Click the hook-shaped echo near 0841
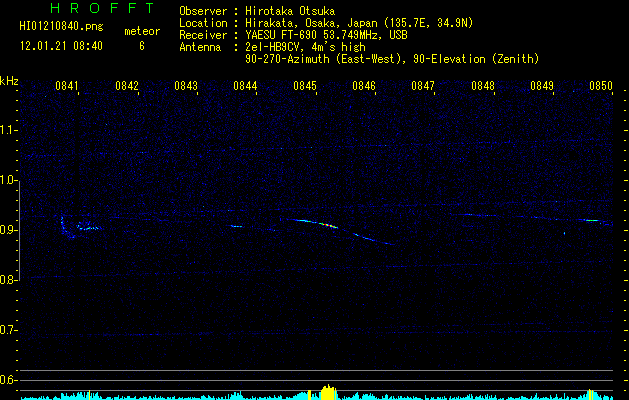The width and height of the screenshot is (629, 400). (67, 227)
